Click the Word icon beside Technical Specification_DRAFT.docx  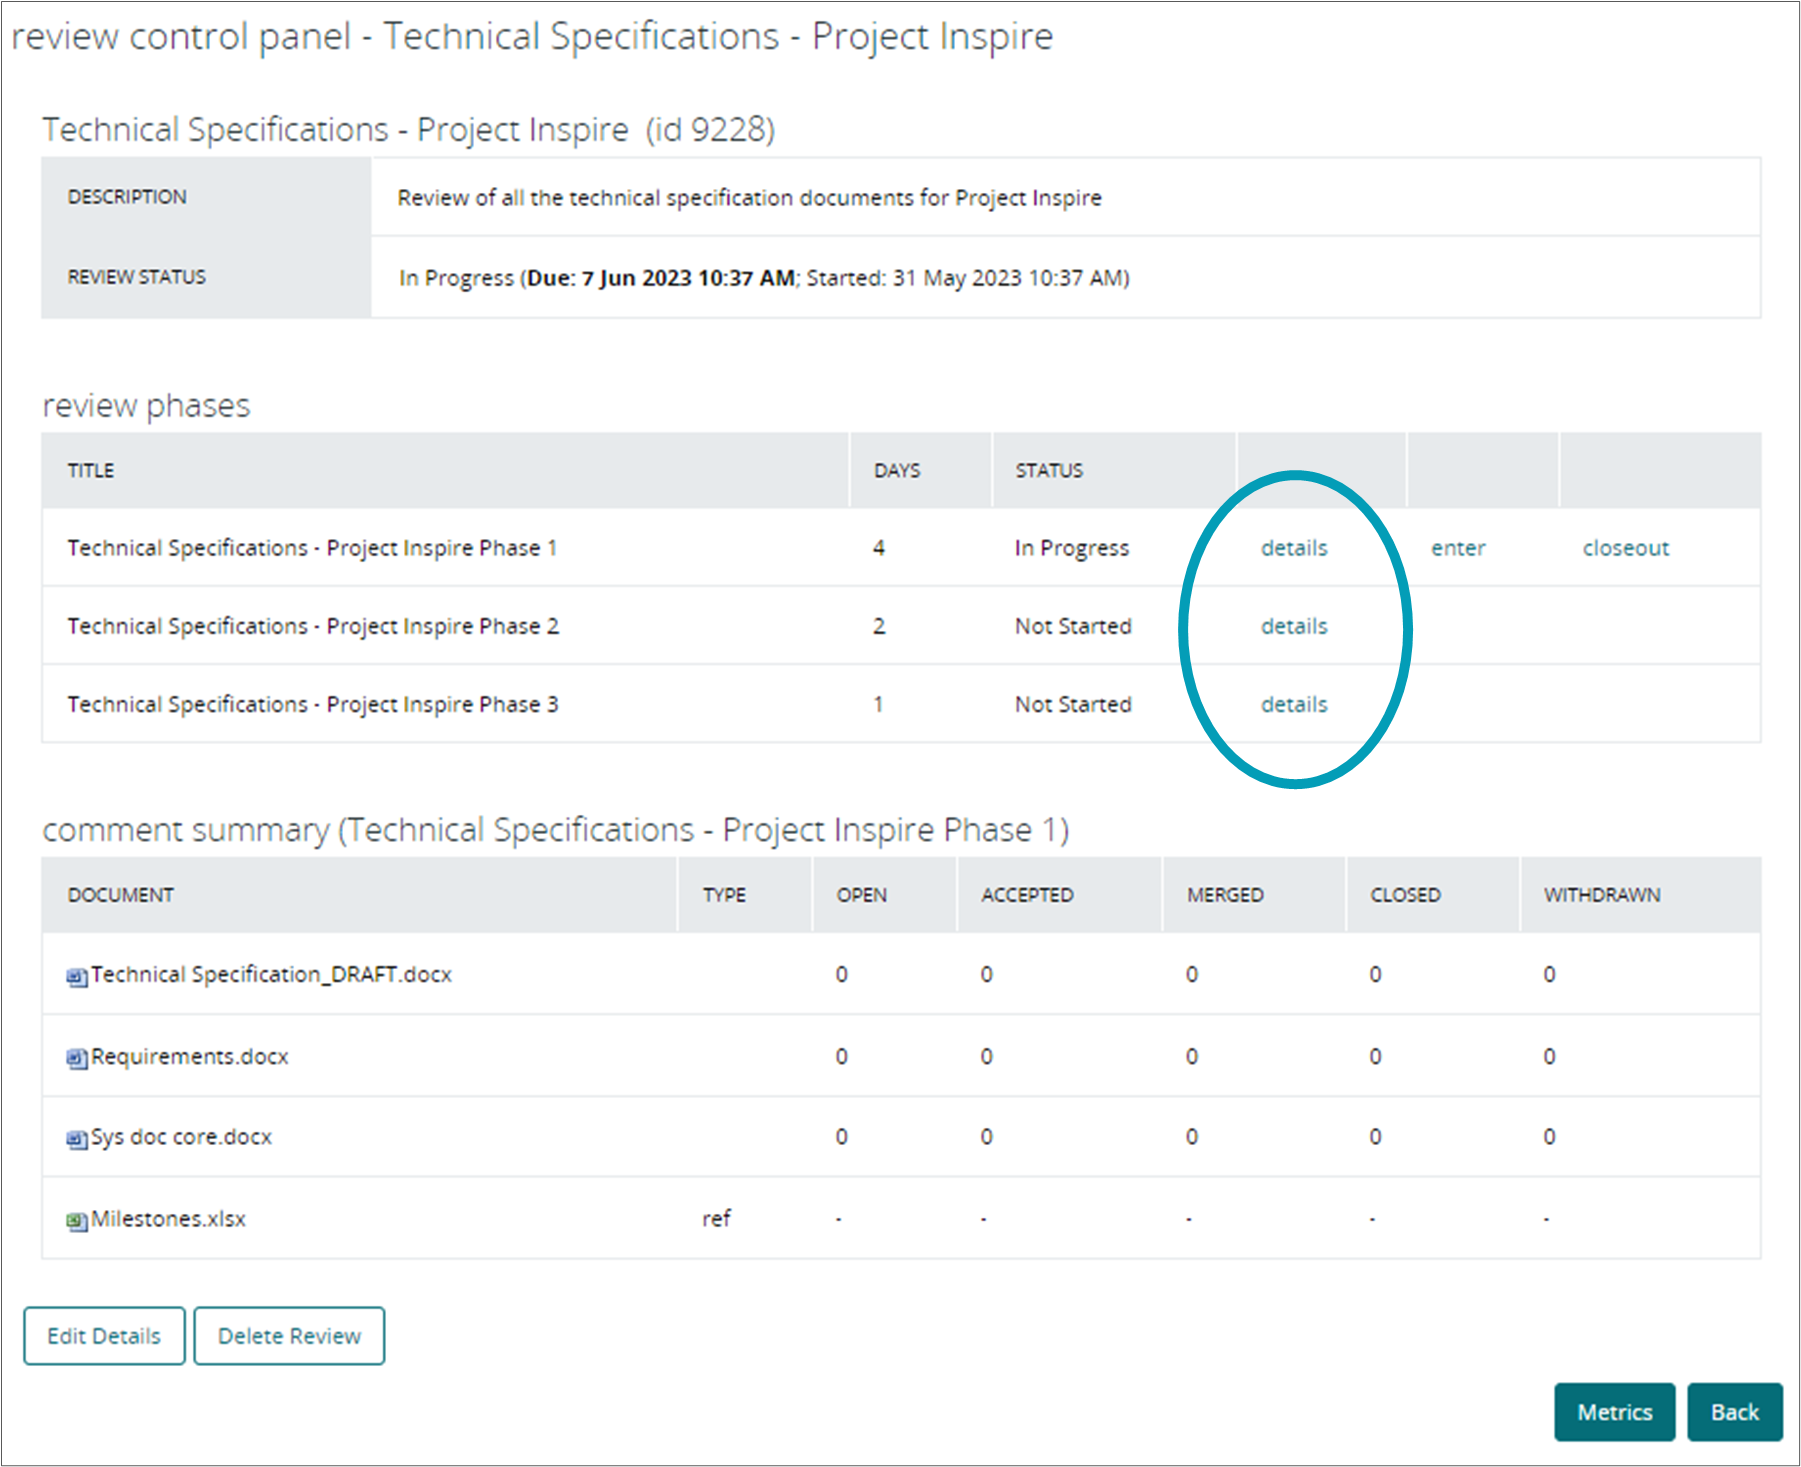coord(77,977)
